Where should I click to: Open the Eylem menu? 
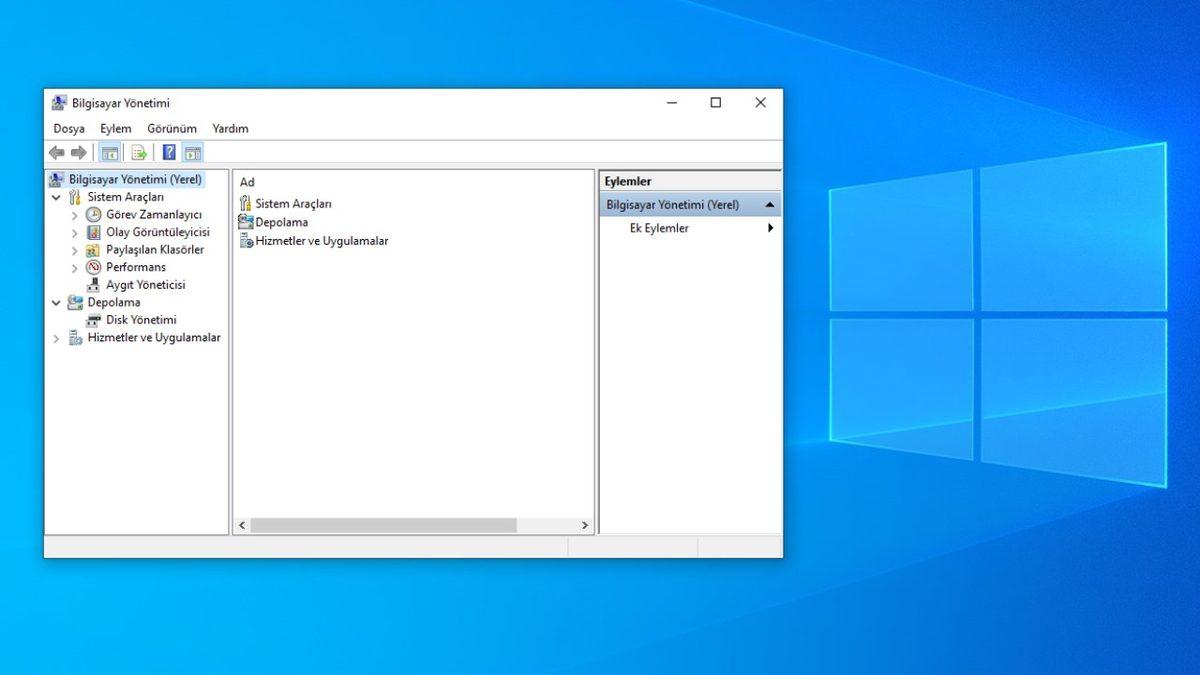[x=115, y=128]
